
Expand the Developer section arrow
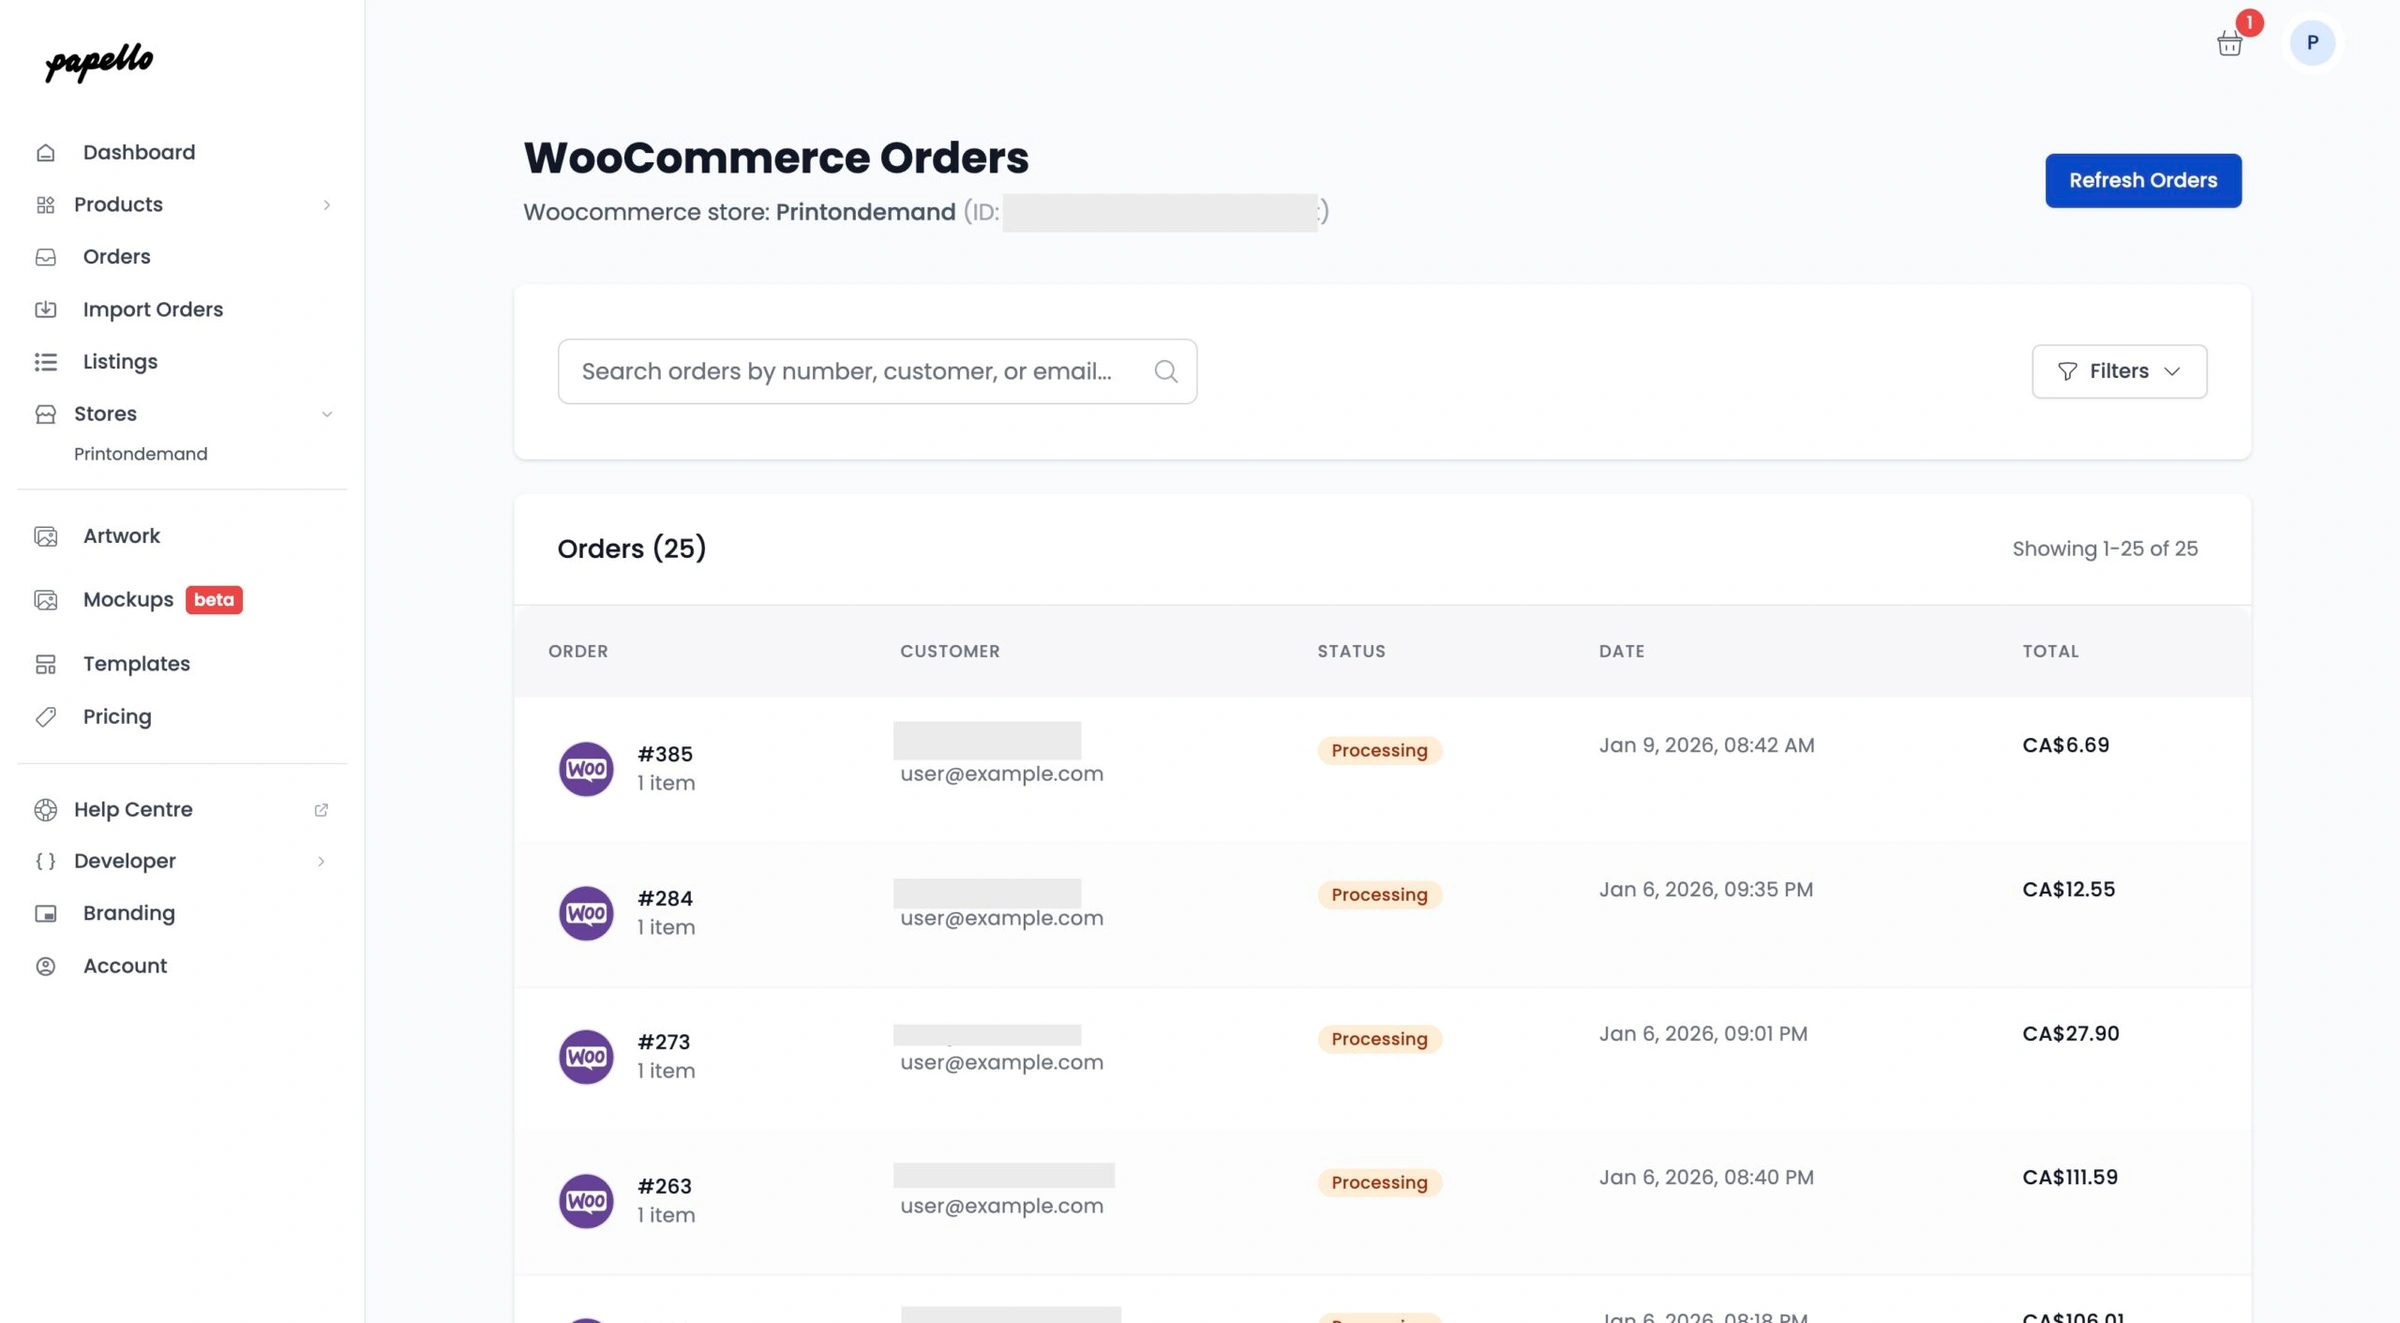321,860
